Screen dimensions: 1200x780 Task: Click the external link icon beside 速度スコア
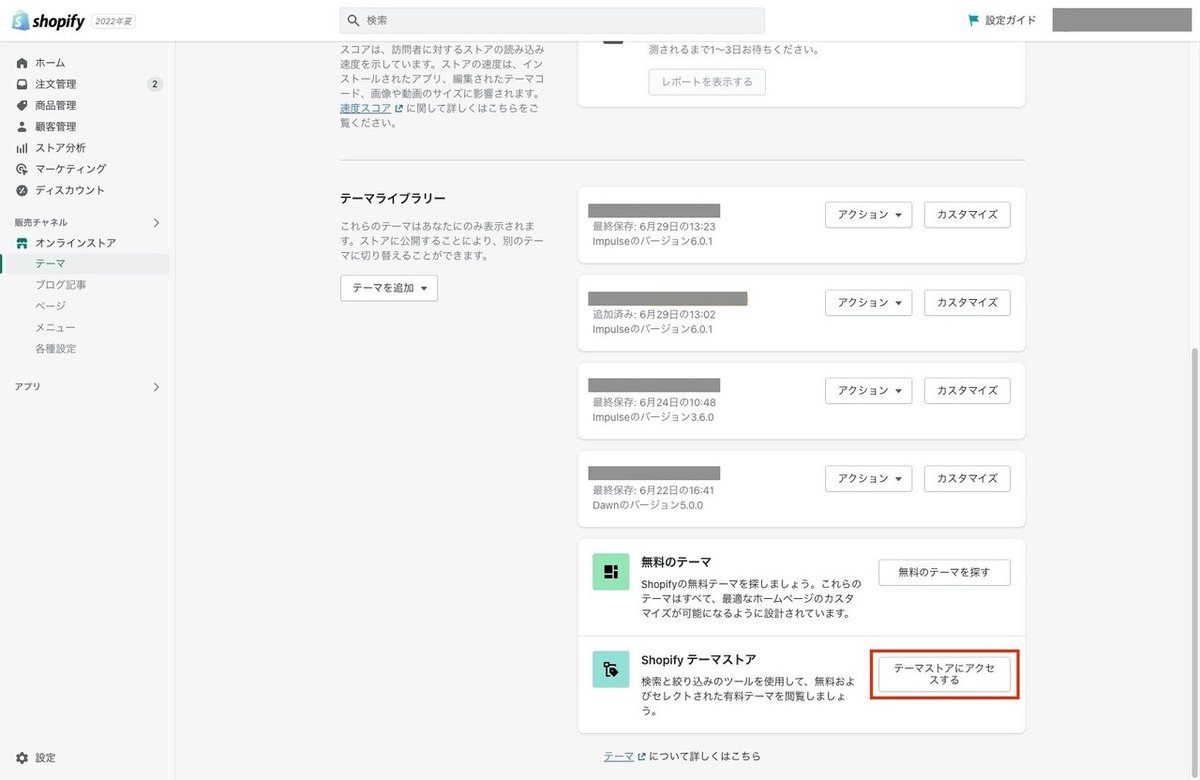coord(399,108)
